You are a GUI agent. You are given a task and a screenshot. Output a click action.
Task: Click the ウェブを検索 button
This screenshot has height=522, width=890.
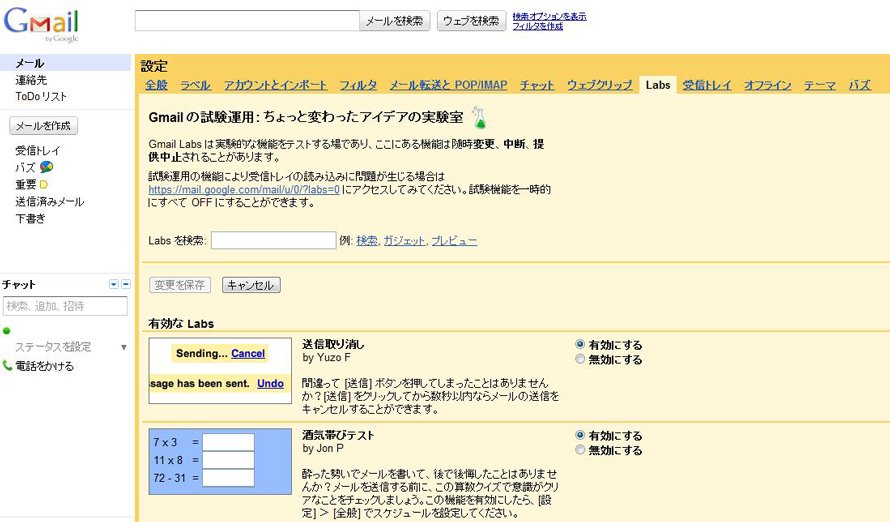[471, 21]
